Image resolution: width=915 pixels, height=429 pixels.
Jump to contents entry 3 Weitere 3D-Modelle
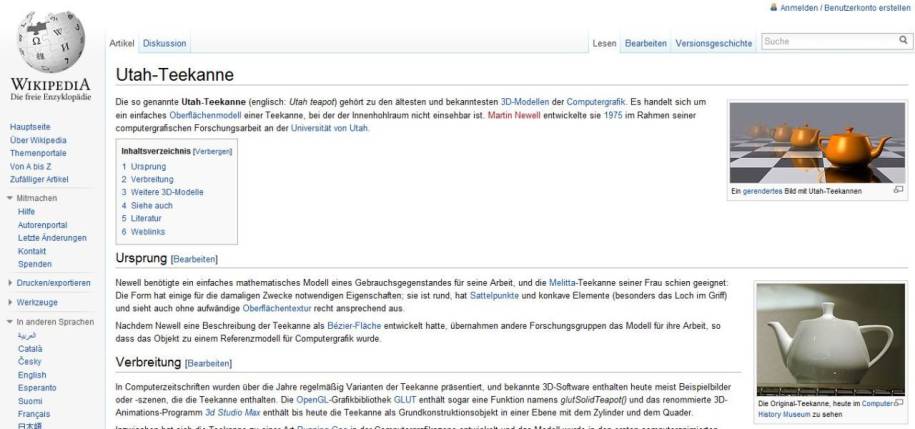[162, 192]
